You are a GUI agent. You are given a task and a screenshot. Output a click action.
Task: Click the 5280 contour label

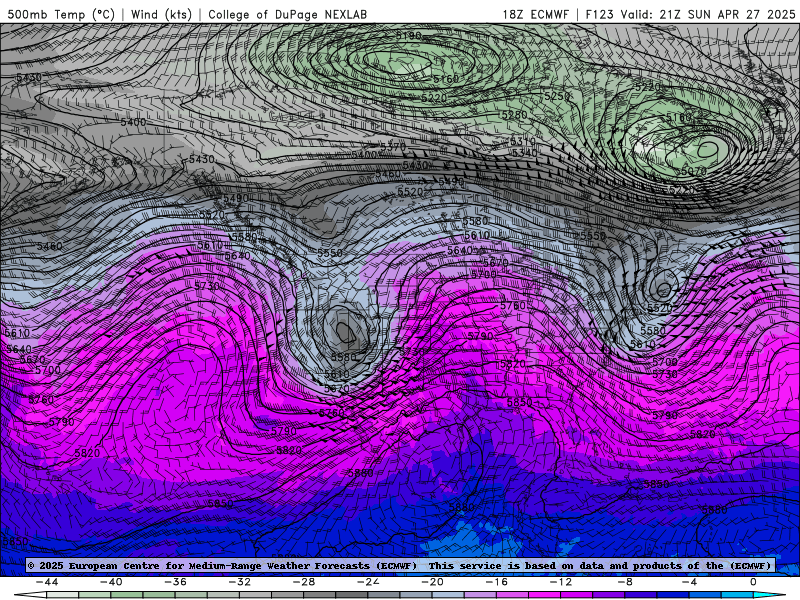(514, 115)
